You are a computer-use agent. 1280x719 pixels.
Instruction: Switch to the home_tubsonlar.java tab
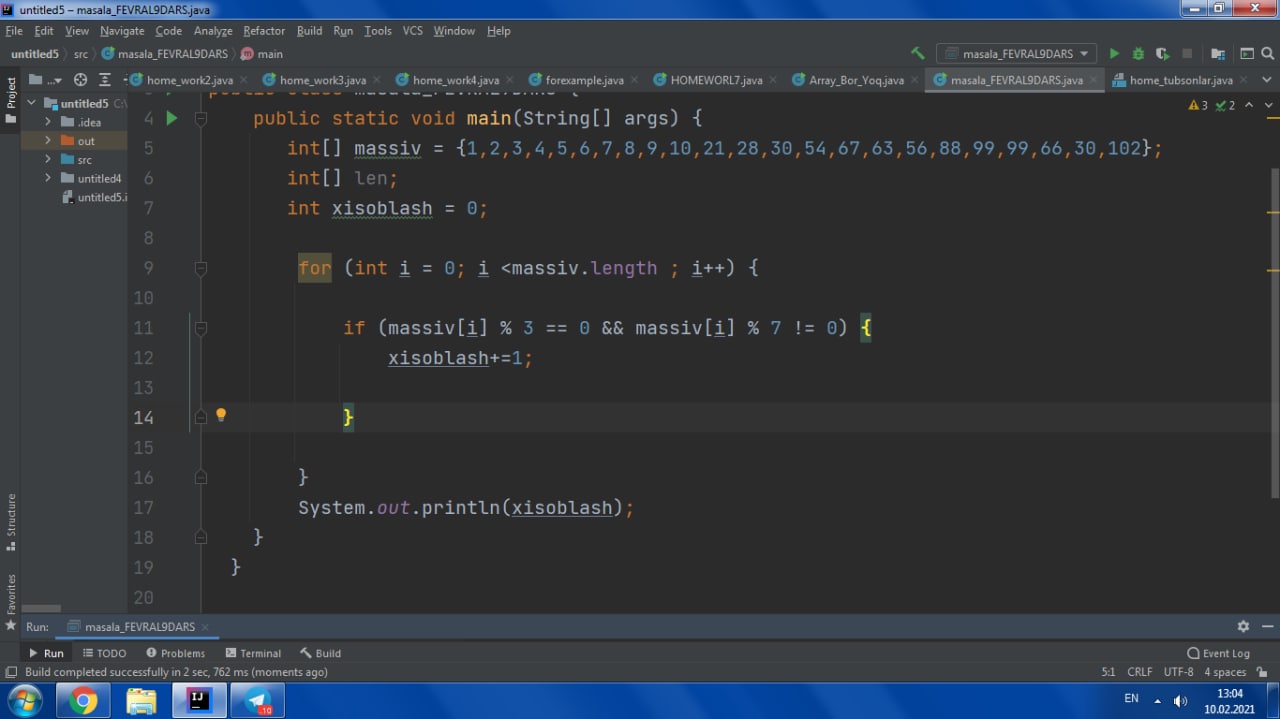1181,80
